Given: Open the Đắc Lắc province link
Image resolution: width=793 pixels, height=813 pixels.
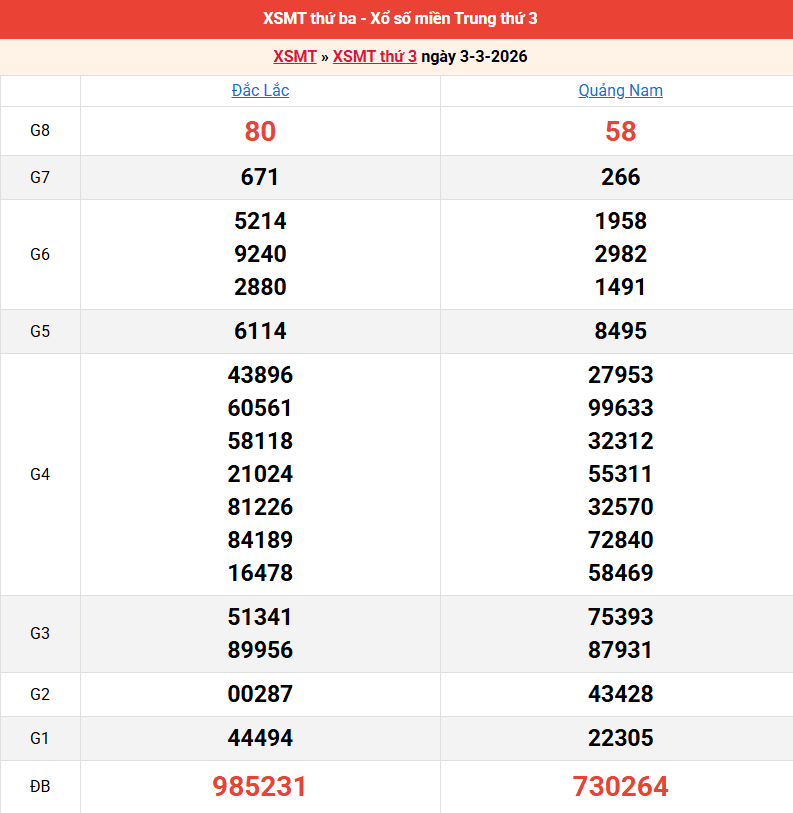Looking at the screenshot, I should [260, 91].
